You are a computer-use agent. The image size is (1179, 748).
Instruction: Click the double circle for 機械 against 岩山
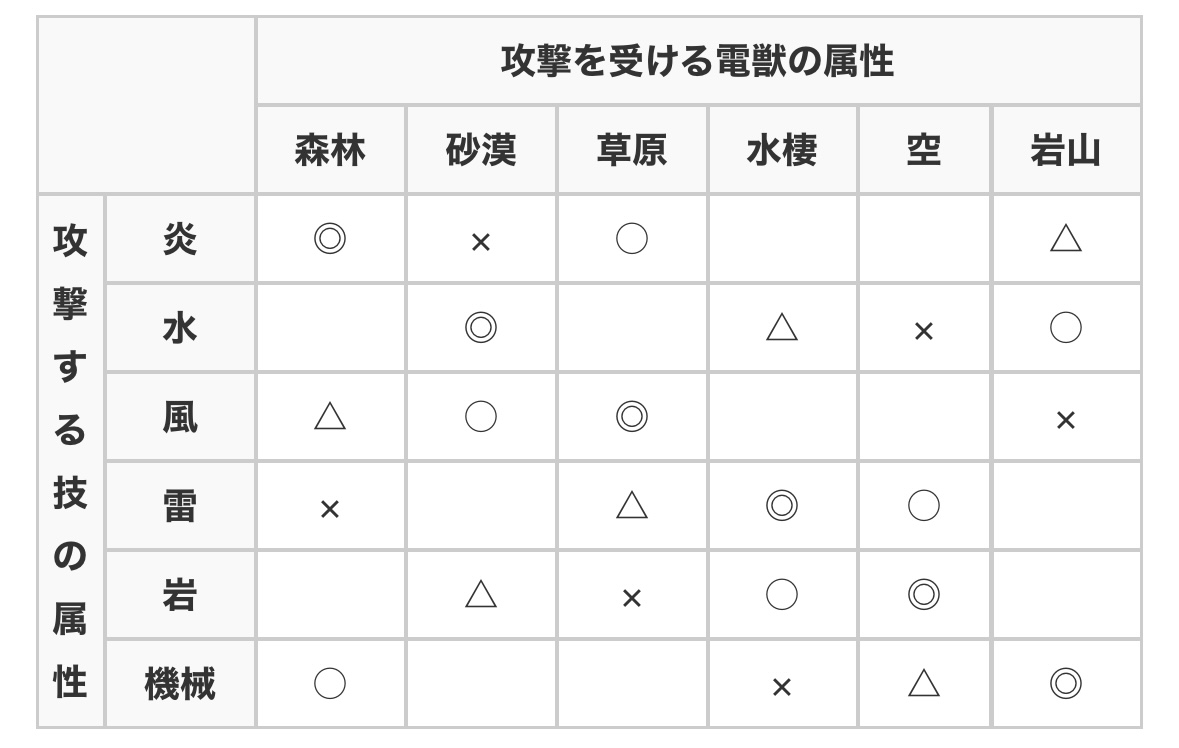1065,684
